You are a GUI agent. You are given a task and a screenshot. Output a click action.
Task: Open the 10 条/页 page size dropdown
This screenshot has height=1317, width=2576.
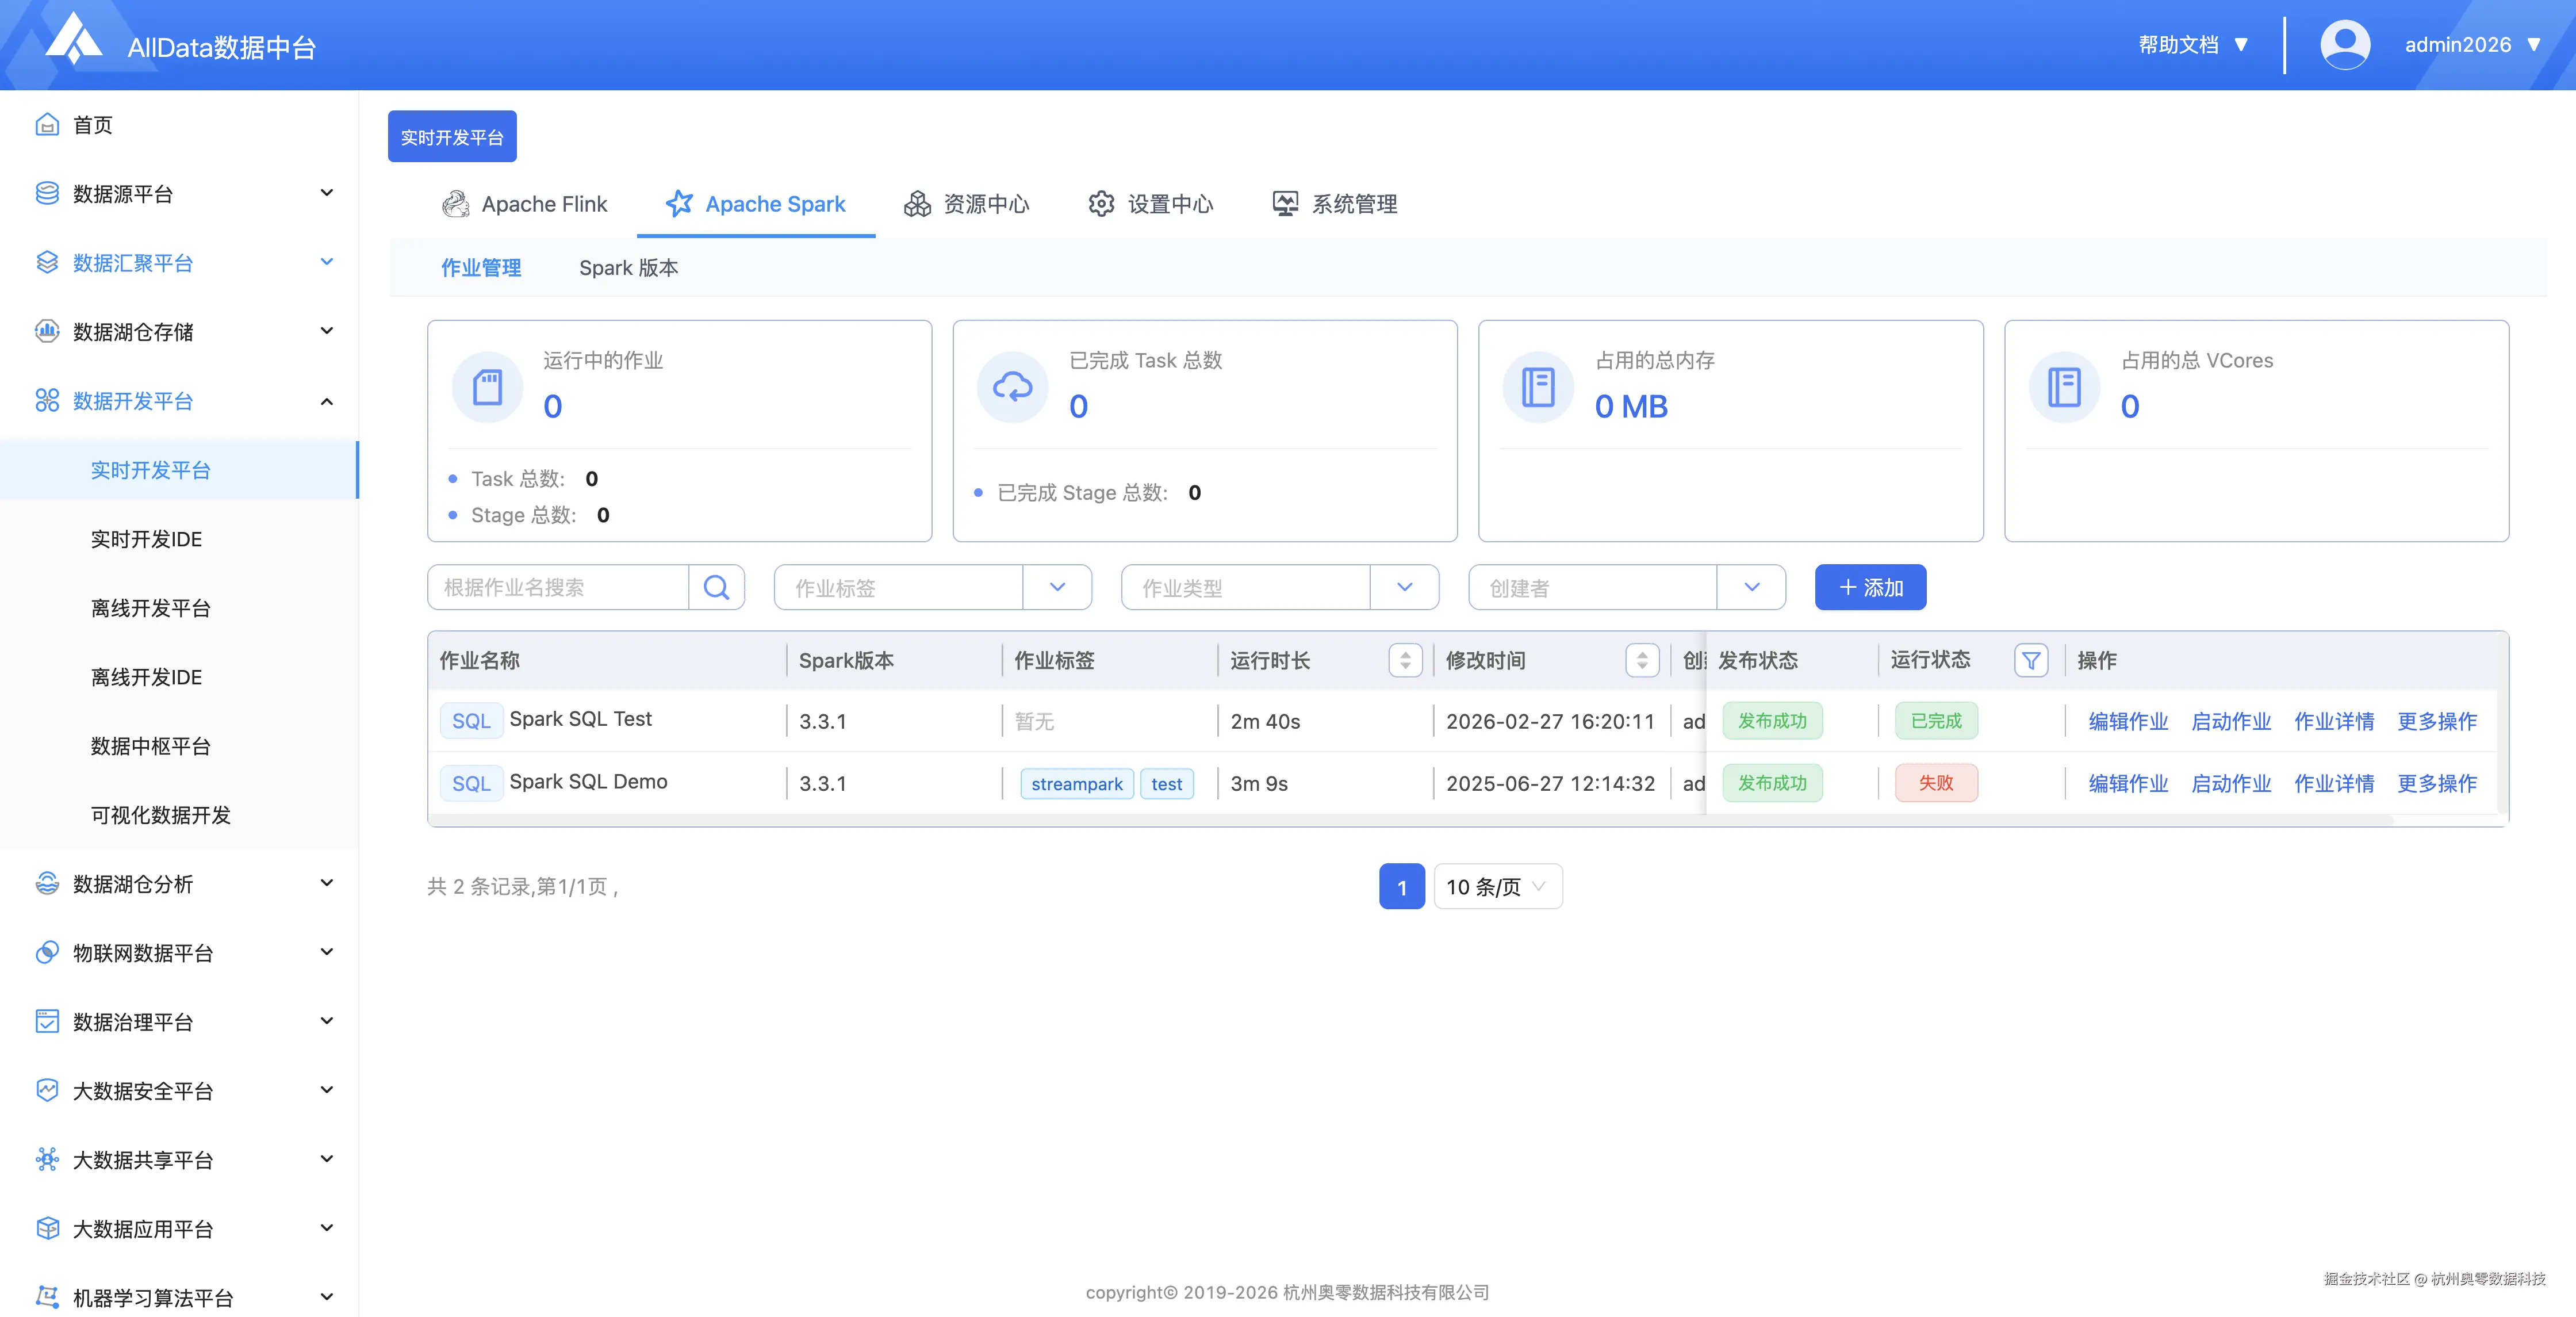[1497, 886]
